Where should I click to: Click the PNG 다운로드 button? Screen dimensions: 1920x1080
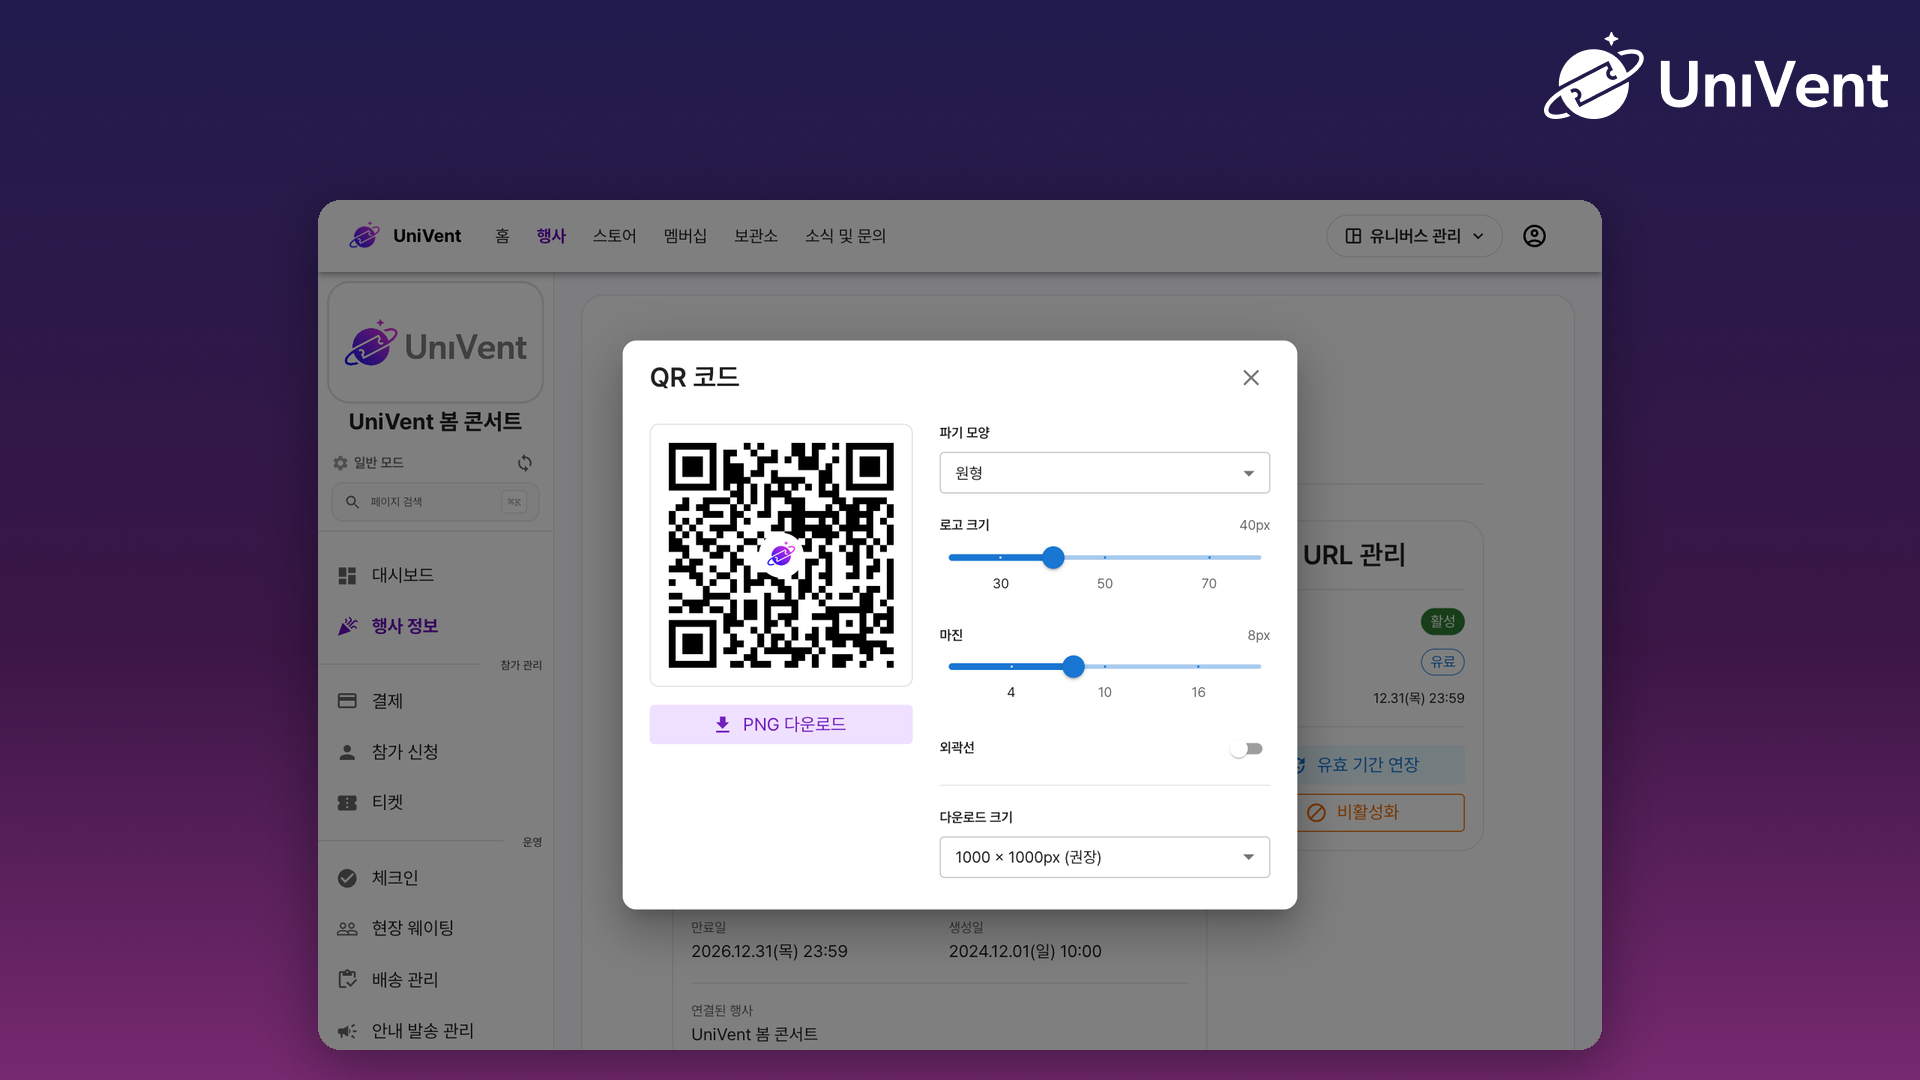[x=780, y=724]
